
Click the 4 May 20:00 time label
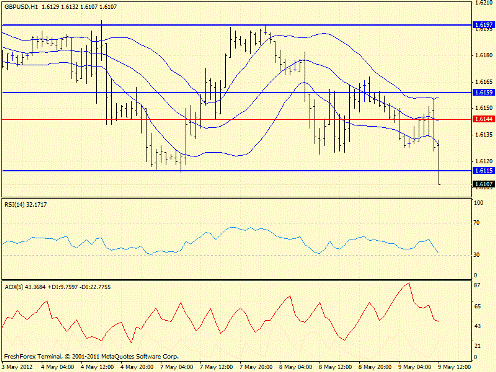[137, 367]
